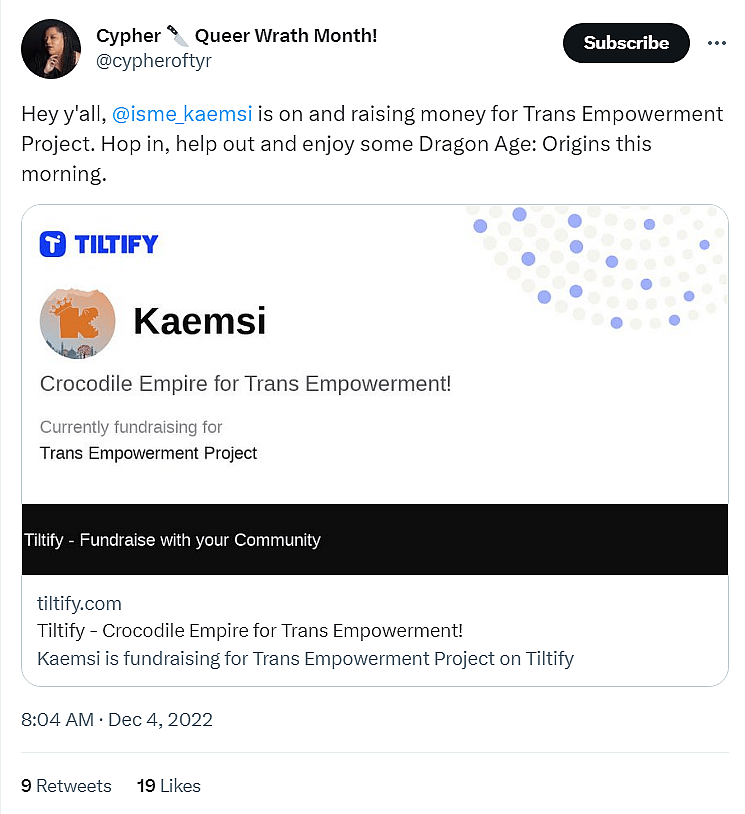Screen dimensions: 745x814
Task: Click the three-dot more options icon
Action: click(716, 43)
